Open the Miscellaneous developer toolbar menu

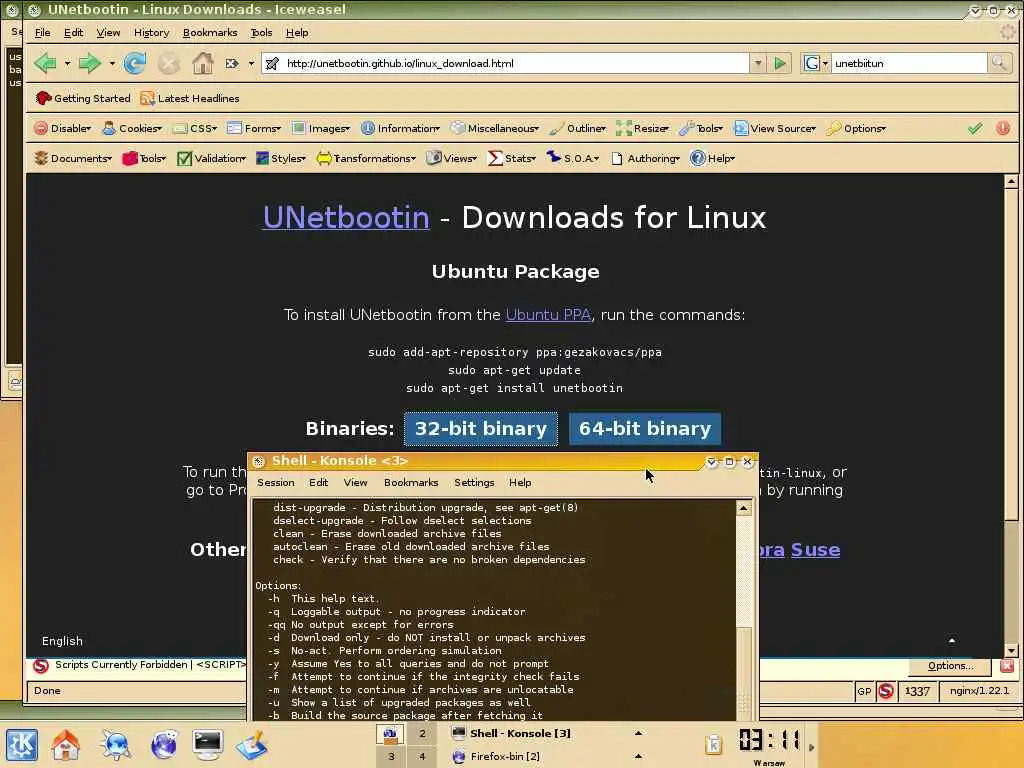(x=494, y=128)
